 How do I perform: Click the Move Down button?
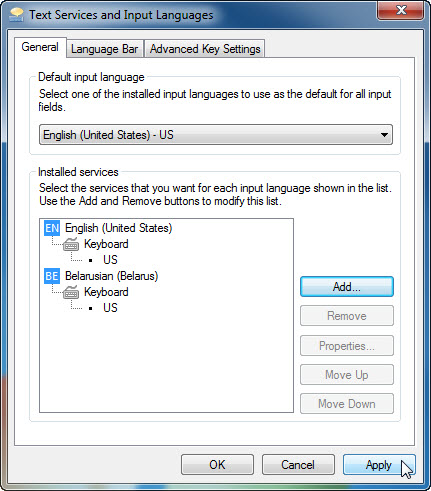coord(347,404)
